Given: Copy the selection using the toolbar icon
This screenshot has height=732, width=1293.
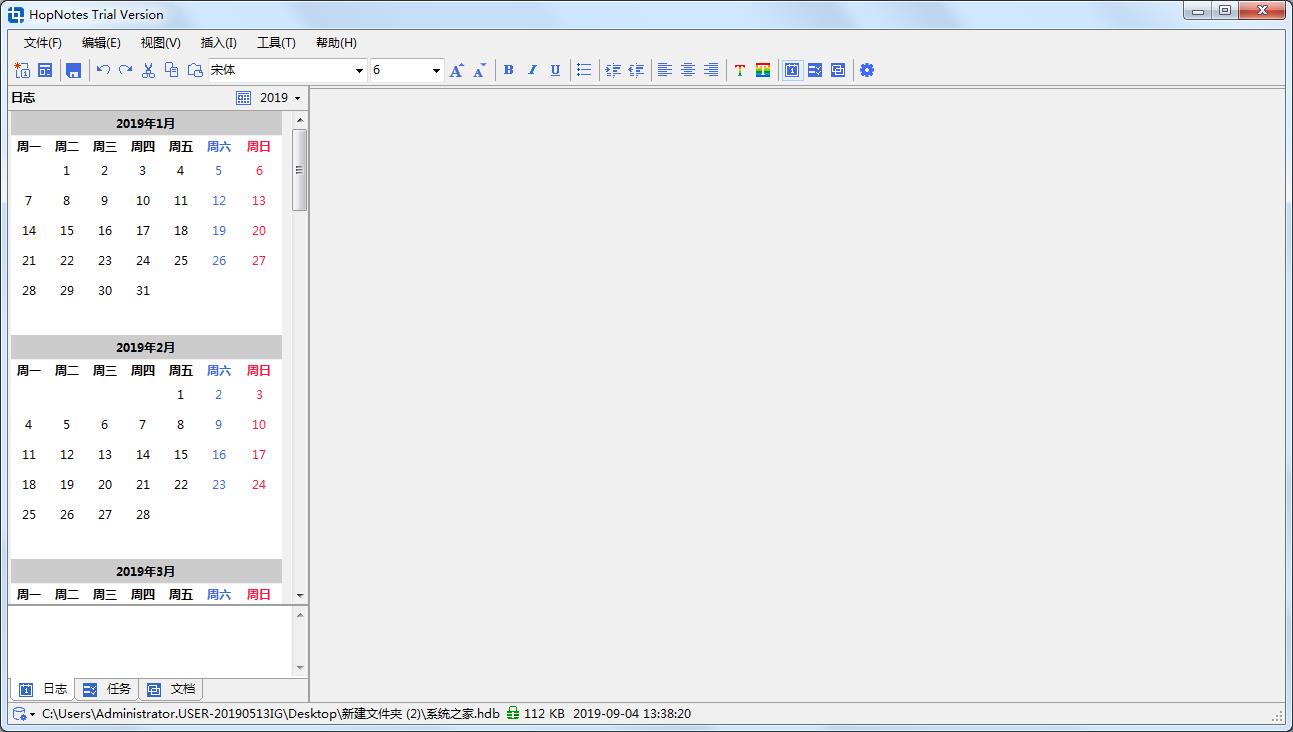Looking at the screenshot, I should click(x=172, y=70).
